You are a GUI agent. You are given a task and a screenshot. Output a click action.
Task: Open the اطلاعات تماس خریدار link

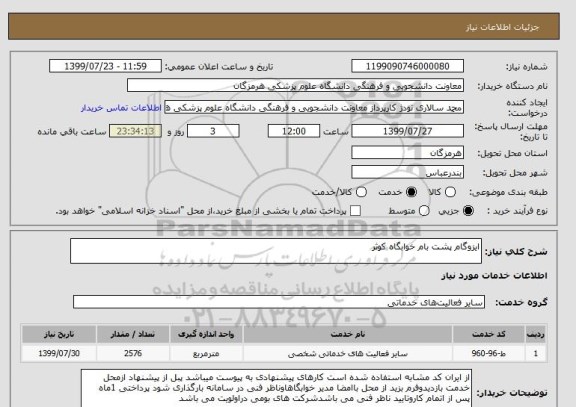(121, 108)
